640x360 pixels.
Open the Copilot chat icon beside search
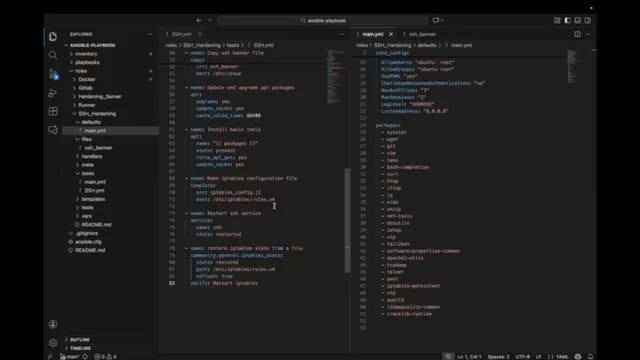436,20
